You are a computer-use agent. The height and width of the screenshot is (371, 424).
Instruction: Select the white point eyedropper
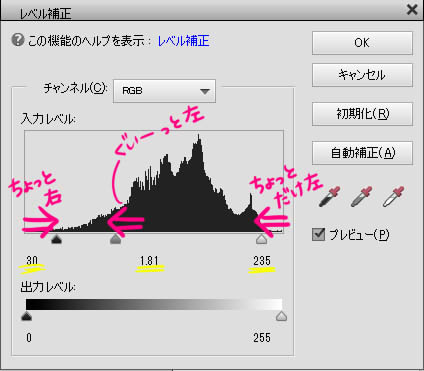pos(393,197)
